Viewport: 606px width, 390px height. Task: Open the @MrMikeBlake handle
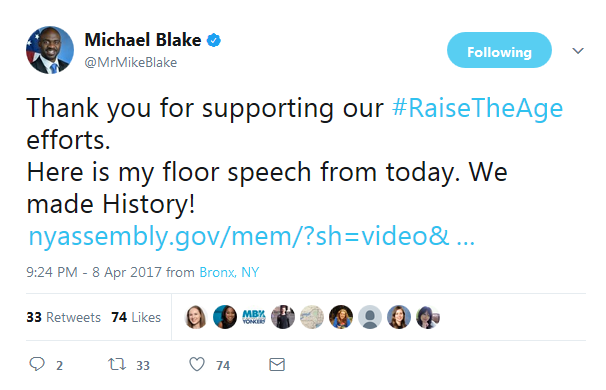131,62
